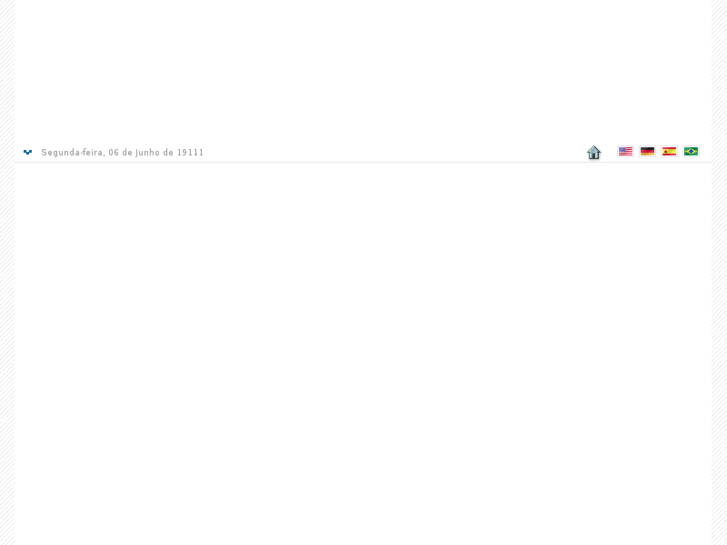Viewport: 727px width, 545px height.
Task: Change site language to English
Action: [x=625, y=151]
